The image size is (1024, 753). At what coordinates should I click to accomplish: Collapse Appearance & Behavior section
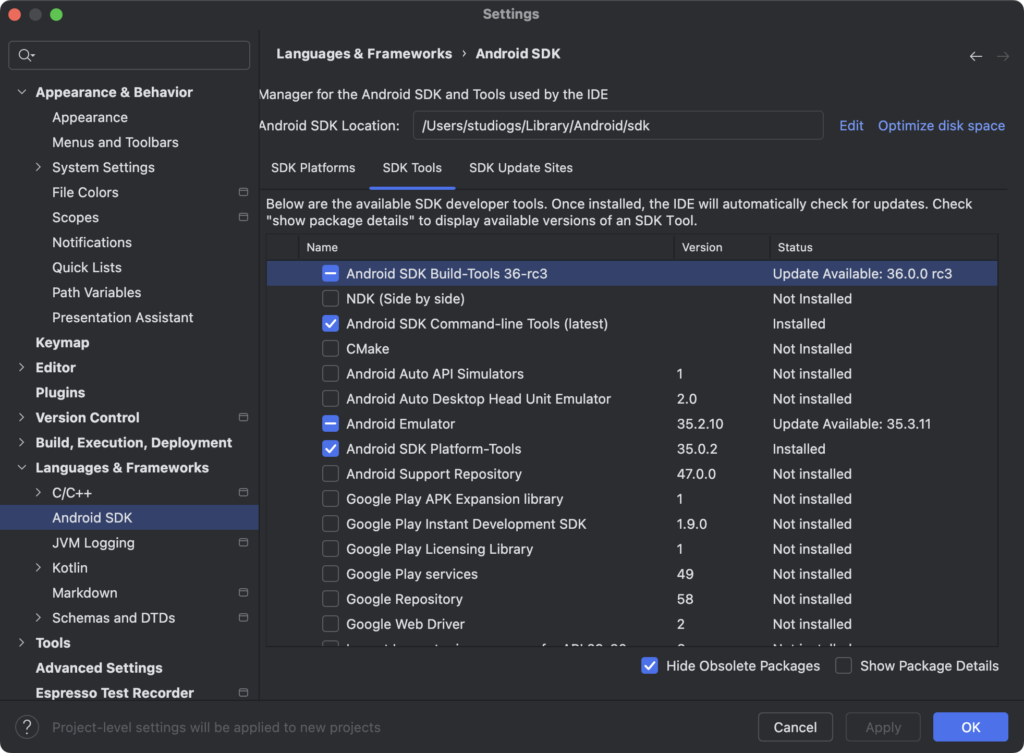click(x=22, y=92)
